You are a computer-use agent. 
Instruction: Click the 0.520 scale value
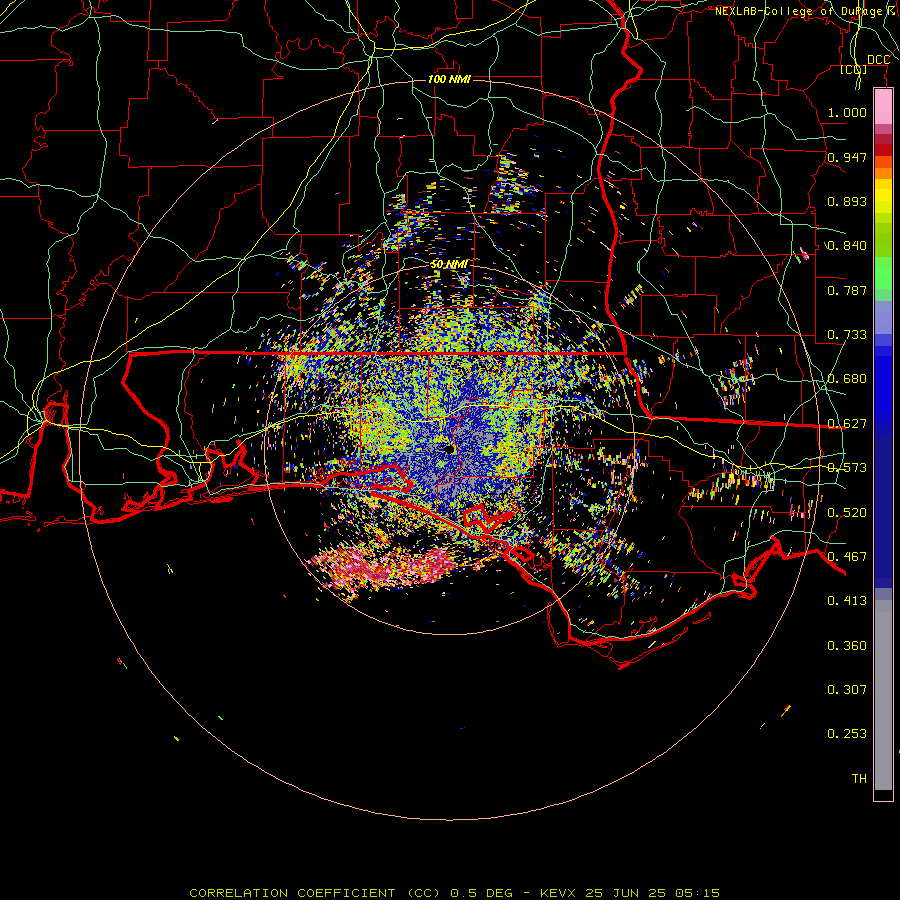click(x=847, y=513)
